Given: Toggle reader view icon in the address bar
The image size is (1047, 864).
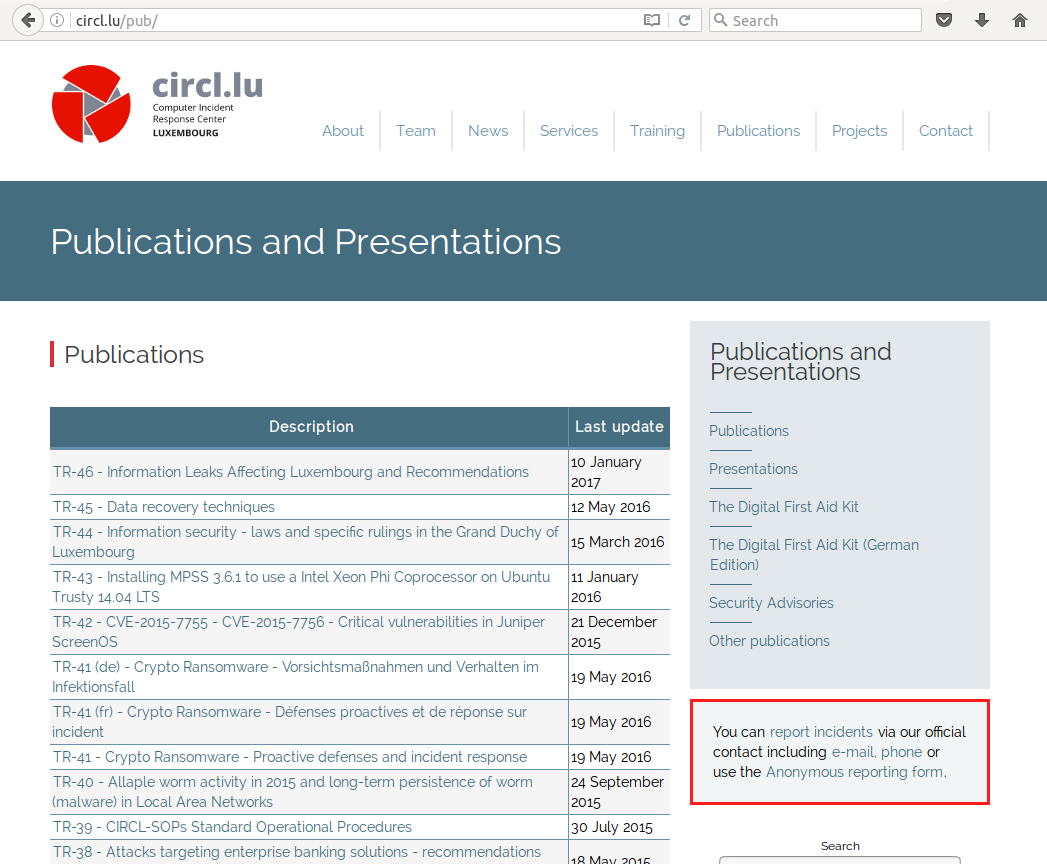Looking at the screenshot, I should point(652,20).
